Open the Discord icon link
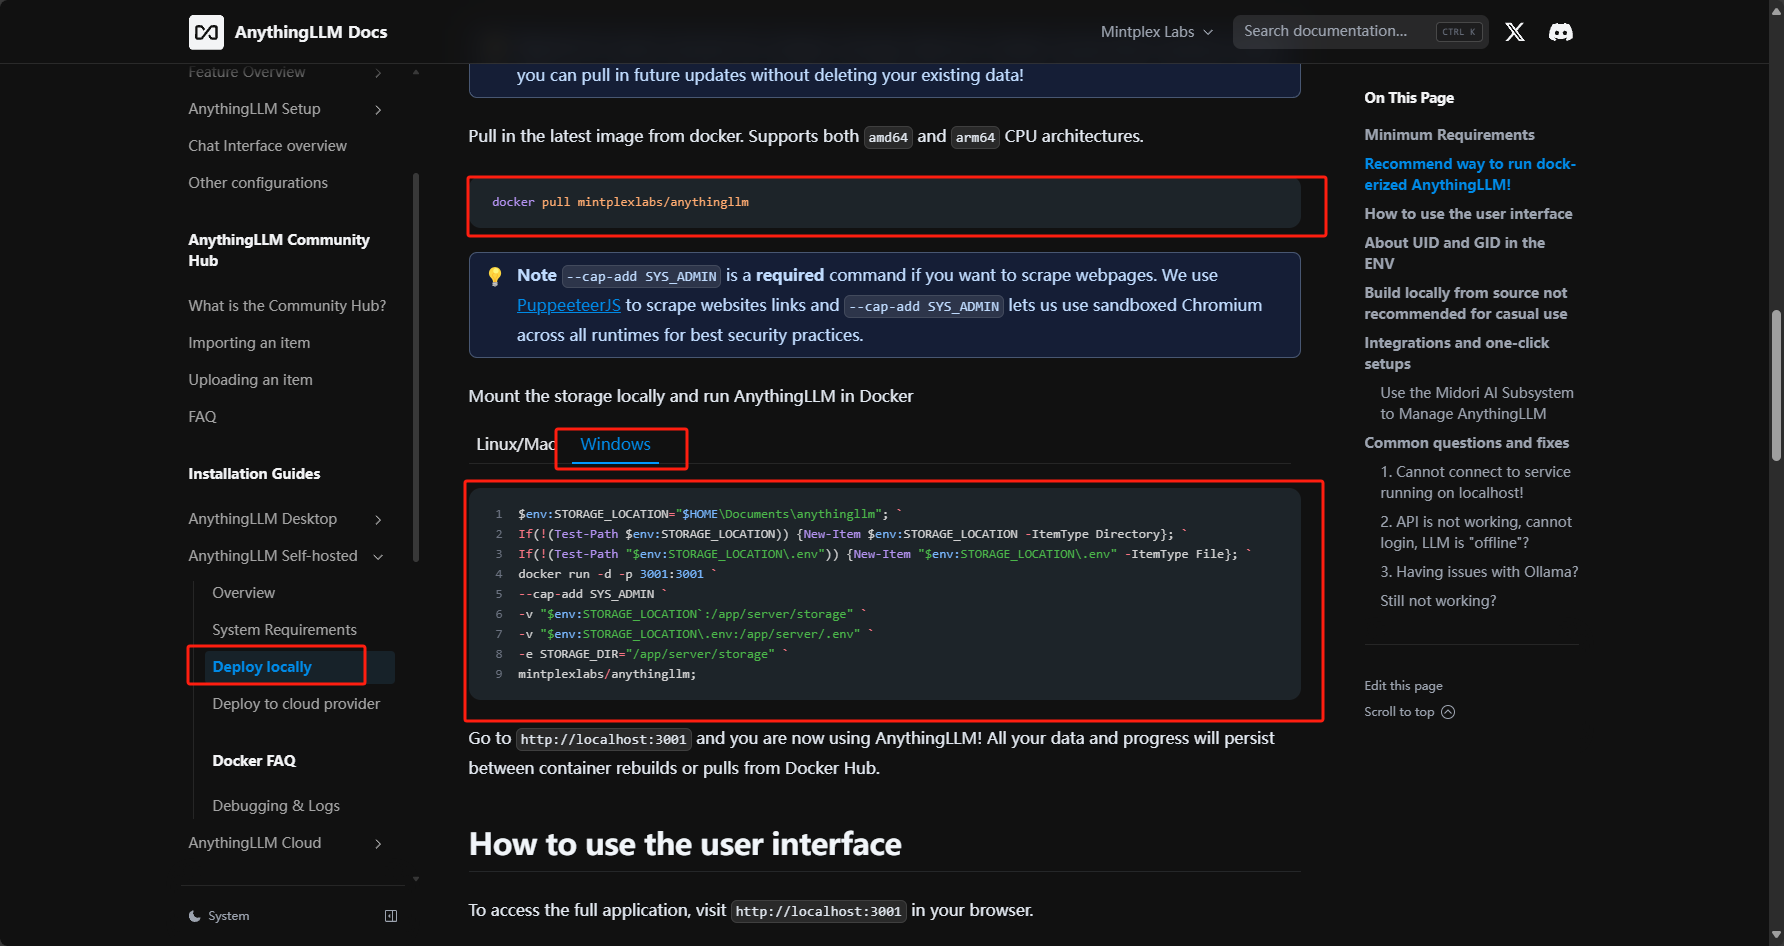The width and height of the screenshot is (1784, 946). coord(1560,32)
